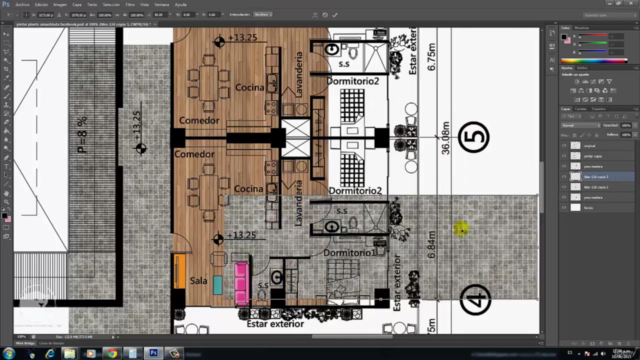This screenshot has width=640, height=360.
Task: Select the Eraser tool
Action: click(6, 122)
